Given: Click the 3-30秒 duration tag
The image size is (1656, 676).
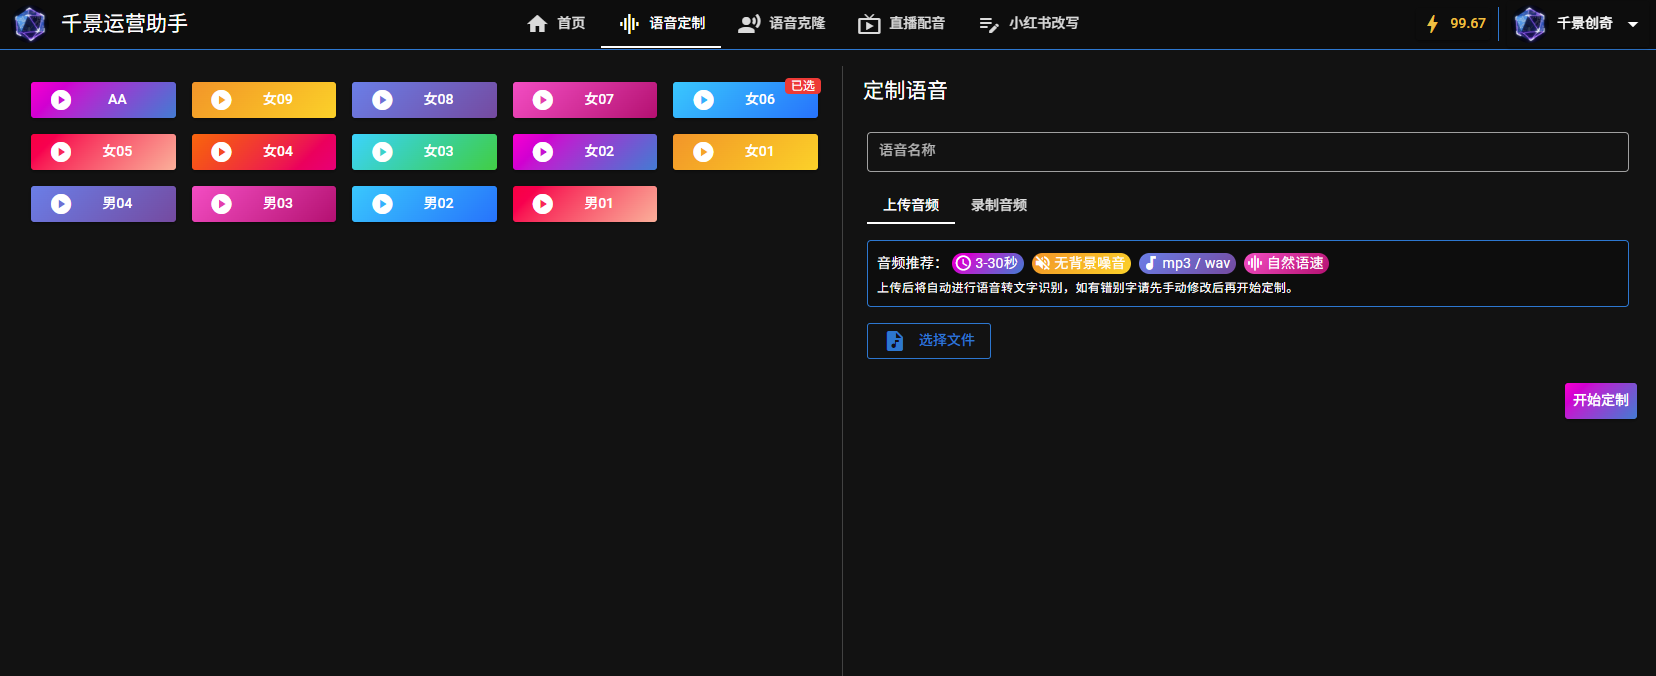Looking at the screenshot, I should 988,264.
